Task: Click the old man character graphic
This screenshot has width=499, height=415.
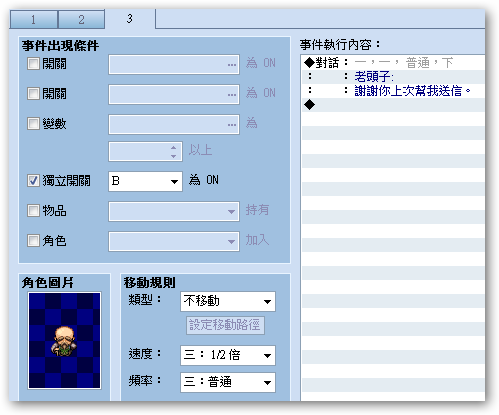Action: 64,340
